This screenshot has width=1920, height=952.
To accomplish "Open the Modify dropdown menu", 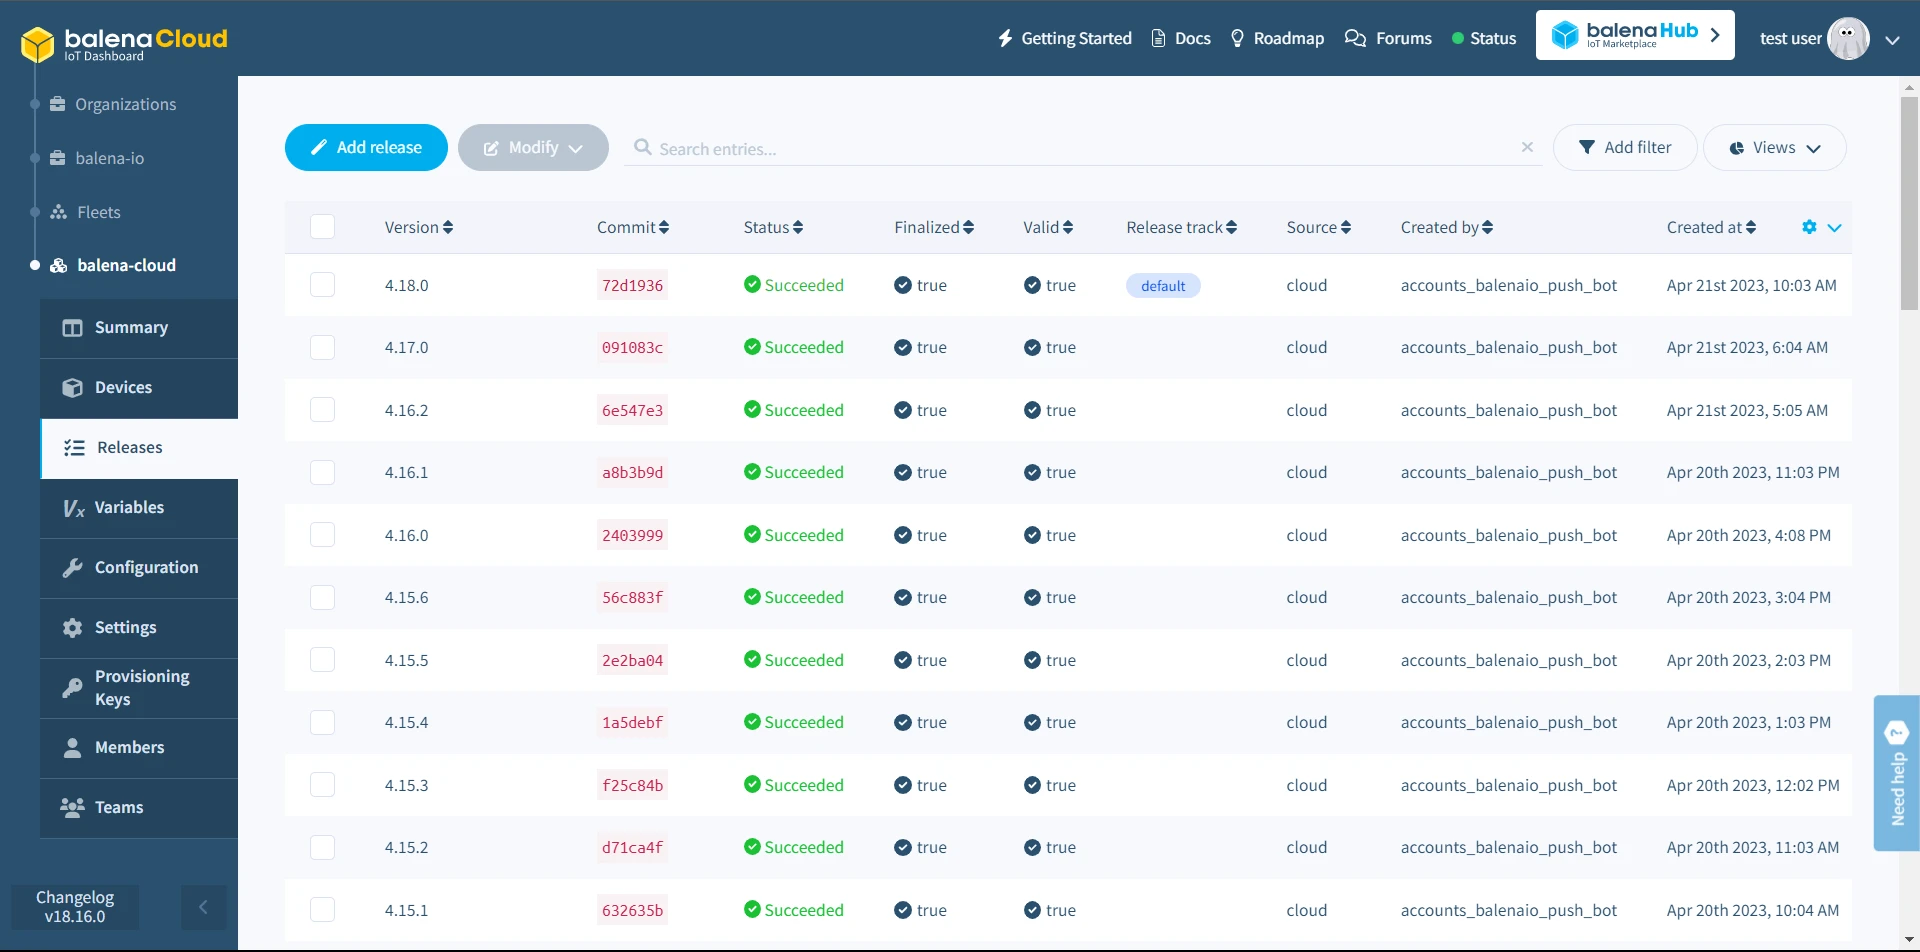I will point(533,148).
